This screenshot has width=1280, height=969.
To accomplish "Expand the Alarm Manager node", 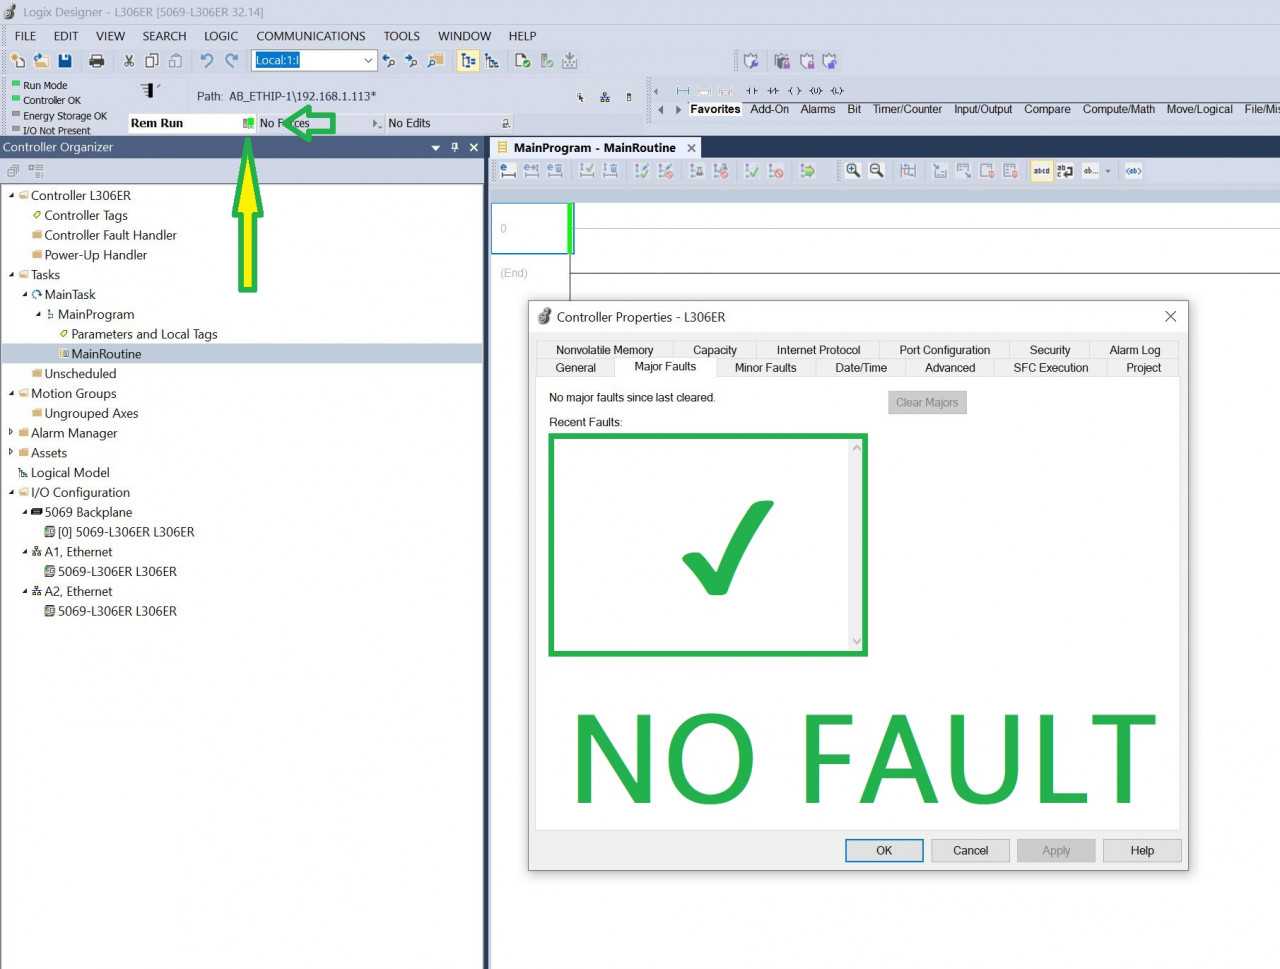I will 11,432.
